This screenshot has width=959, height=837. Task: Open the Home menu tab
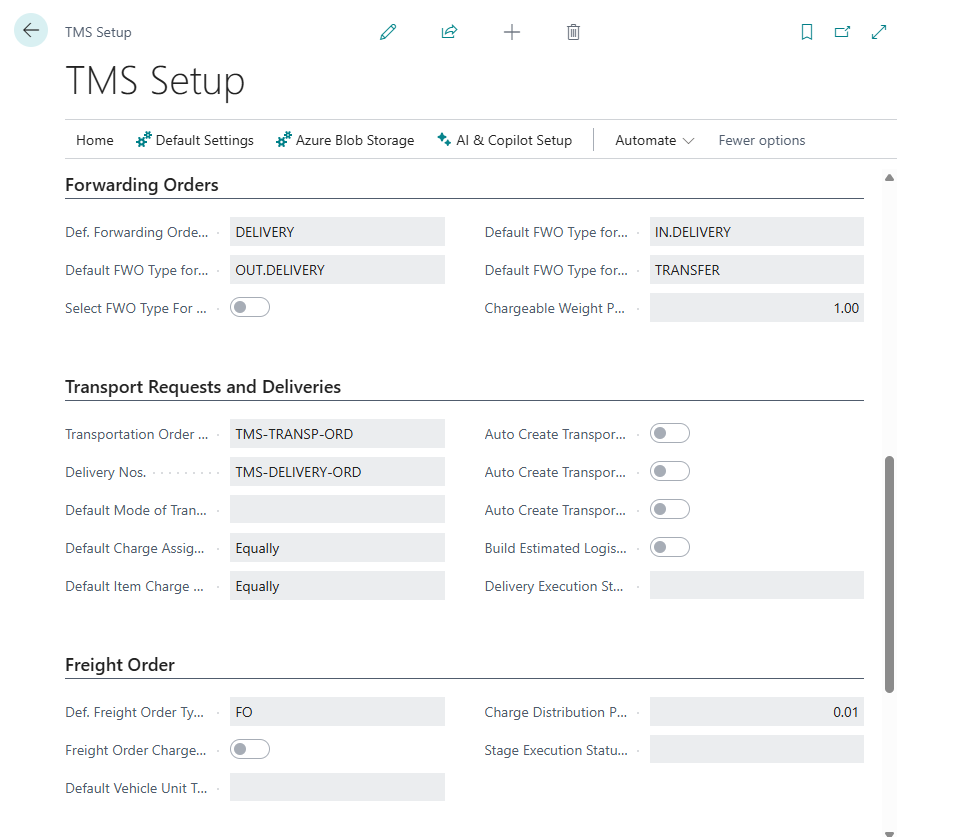tap(95, 140)
